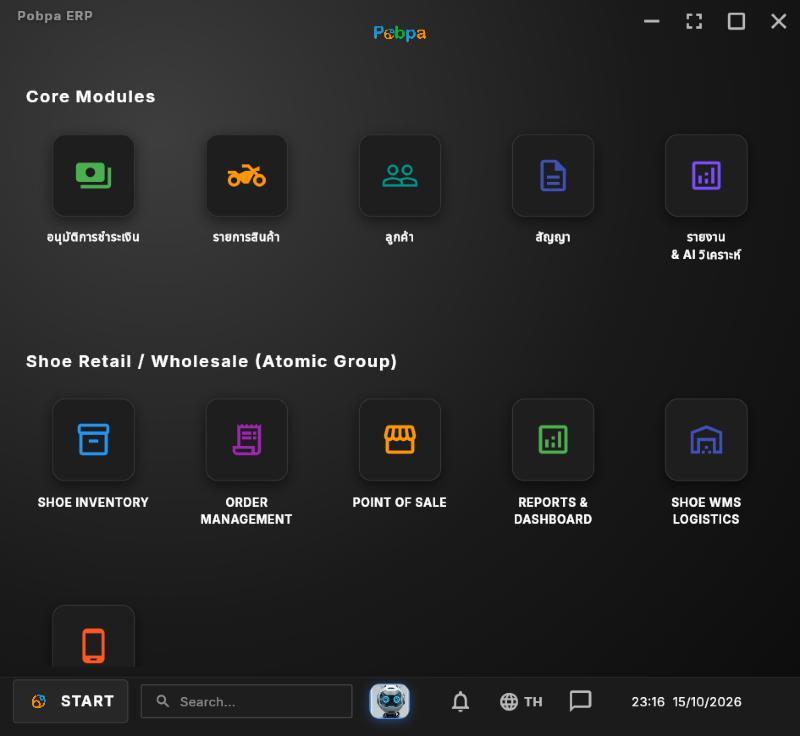Screen dimensions: 800x736
Task: Click the "Core Modules" section heading
Action: (x=90, y=96)
